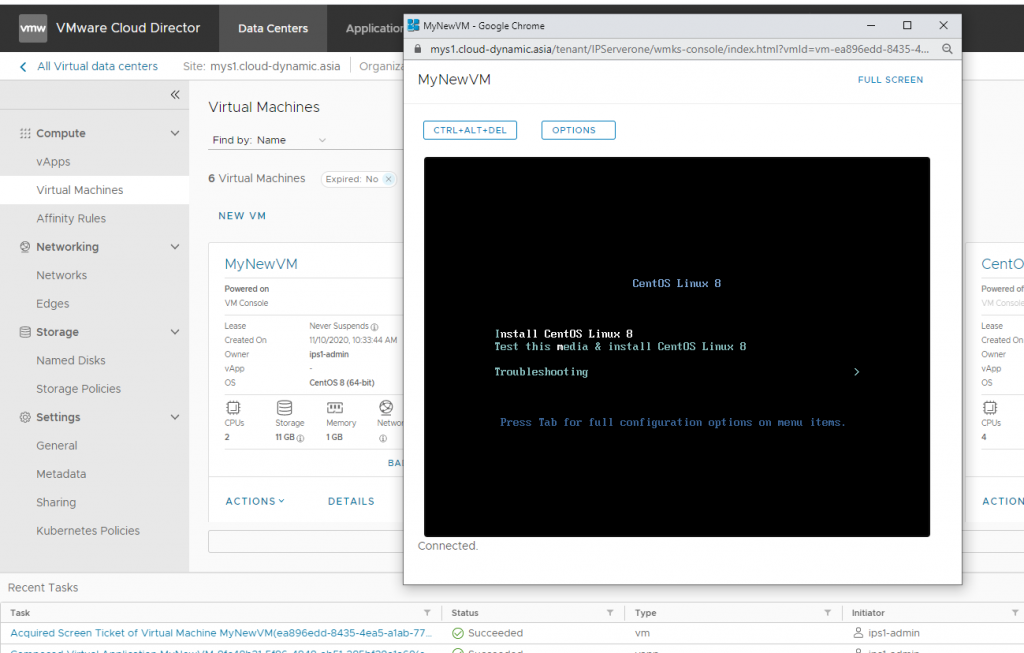The width and height of the screenshot is (1024, 653).
Task: Remove the Expired: No filter chip
Action: (x=389, y=179)
